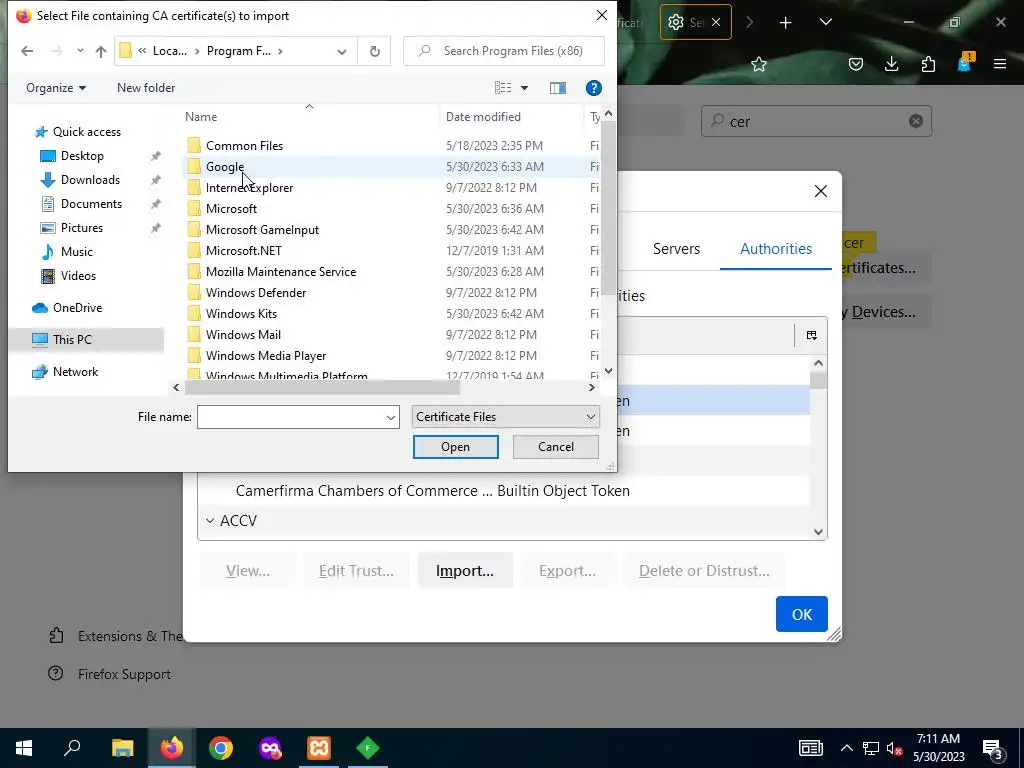This screenshot has height=768, width=1024.
Task: Launch Chrome from the taskbar
Action: pyautogui.click(x=221, y=748)
